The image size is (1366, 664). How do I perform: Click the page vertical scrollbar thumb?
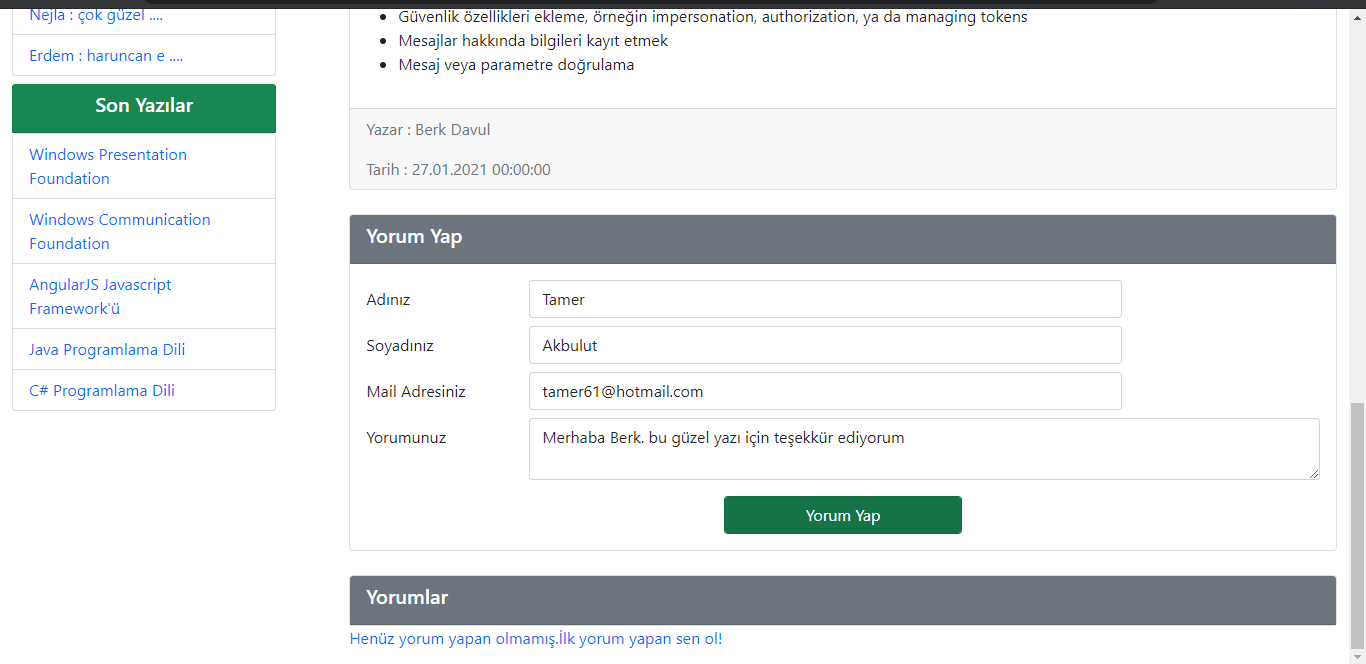[1357, 525]
